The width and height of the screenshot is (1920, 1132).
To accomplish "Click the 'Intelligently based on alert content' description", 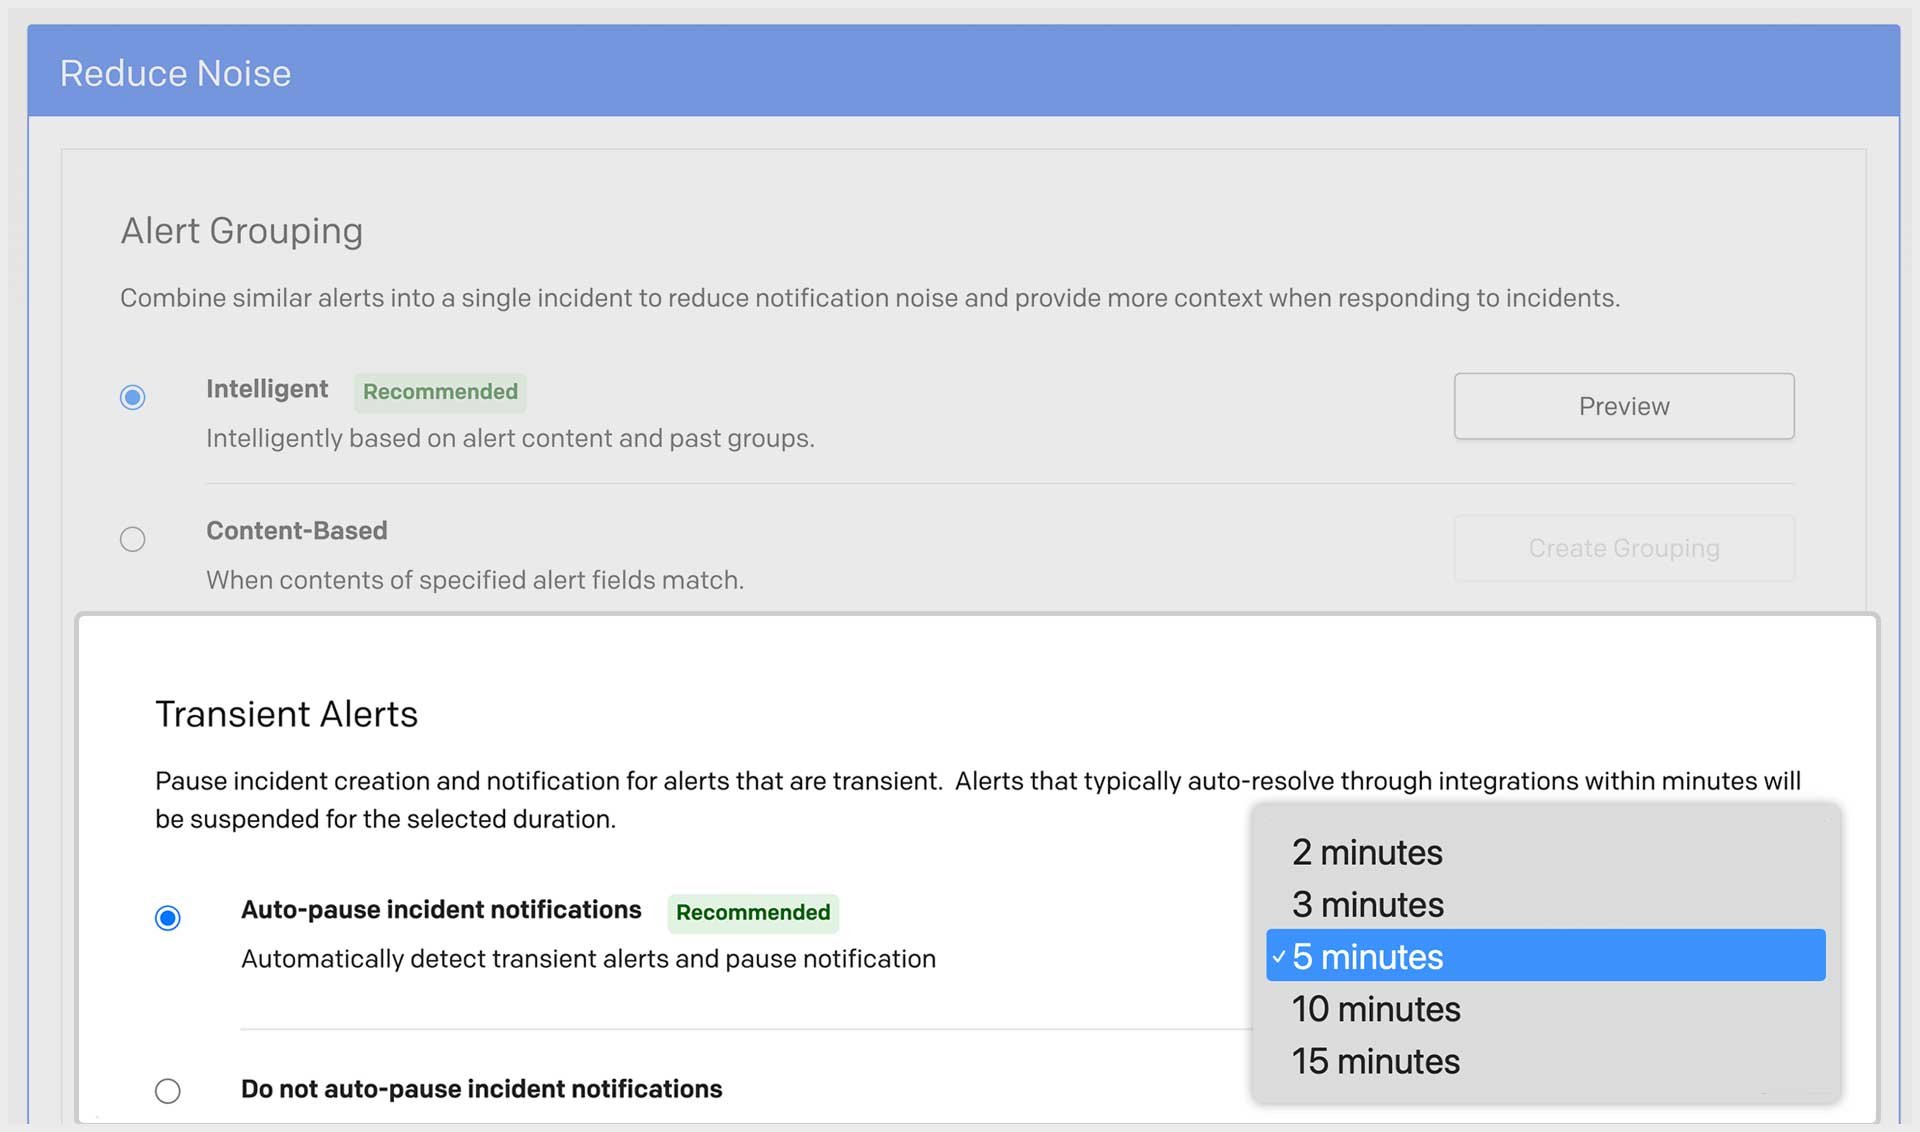I will 510,438.
